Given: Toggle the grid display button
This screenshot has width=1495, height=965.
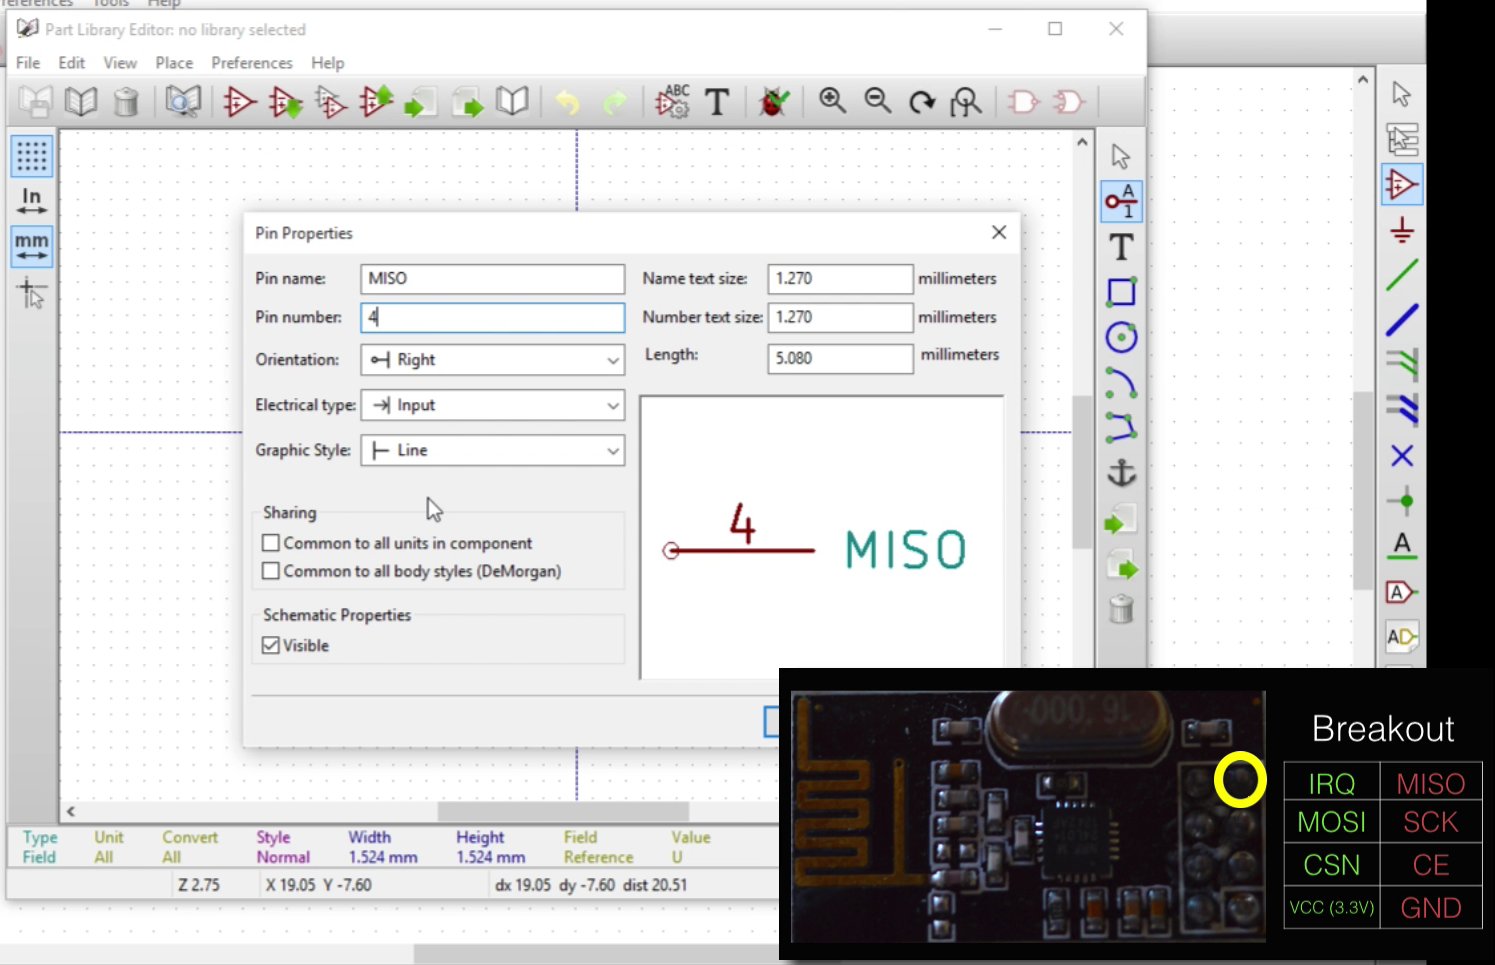Looking at the screenshot, I should (32, 156).
